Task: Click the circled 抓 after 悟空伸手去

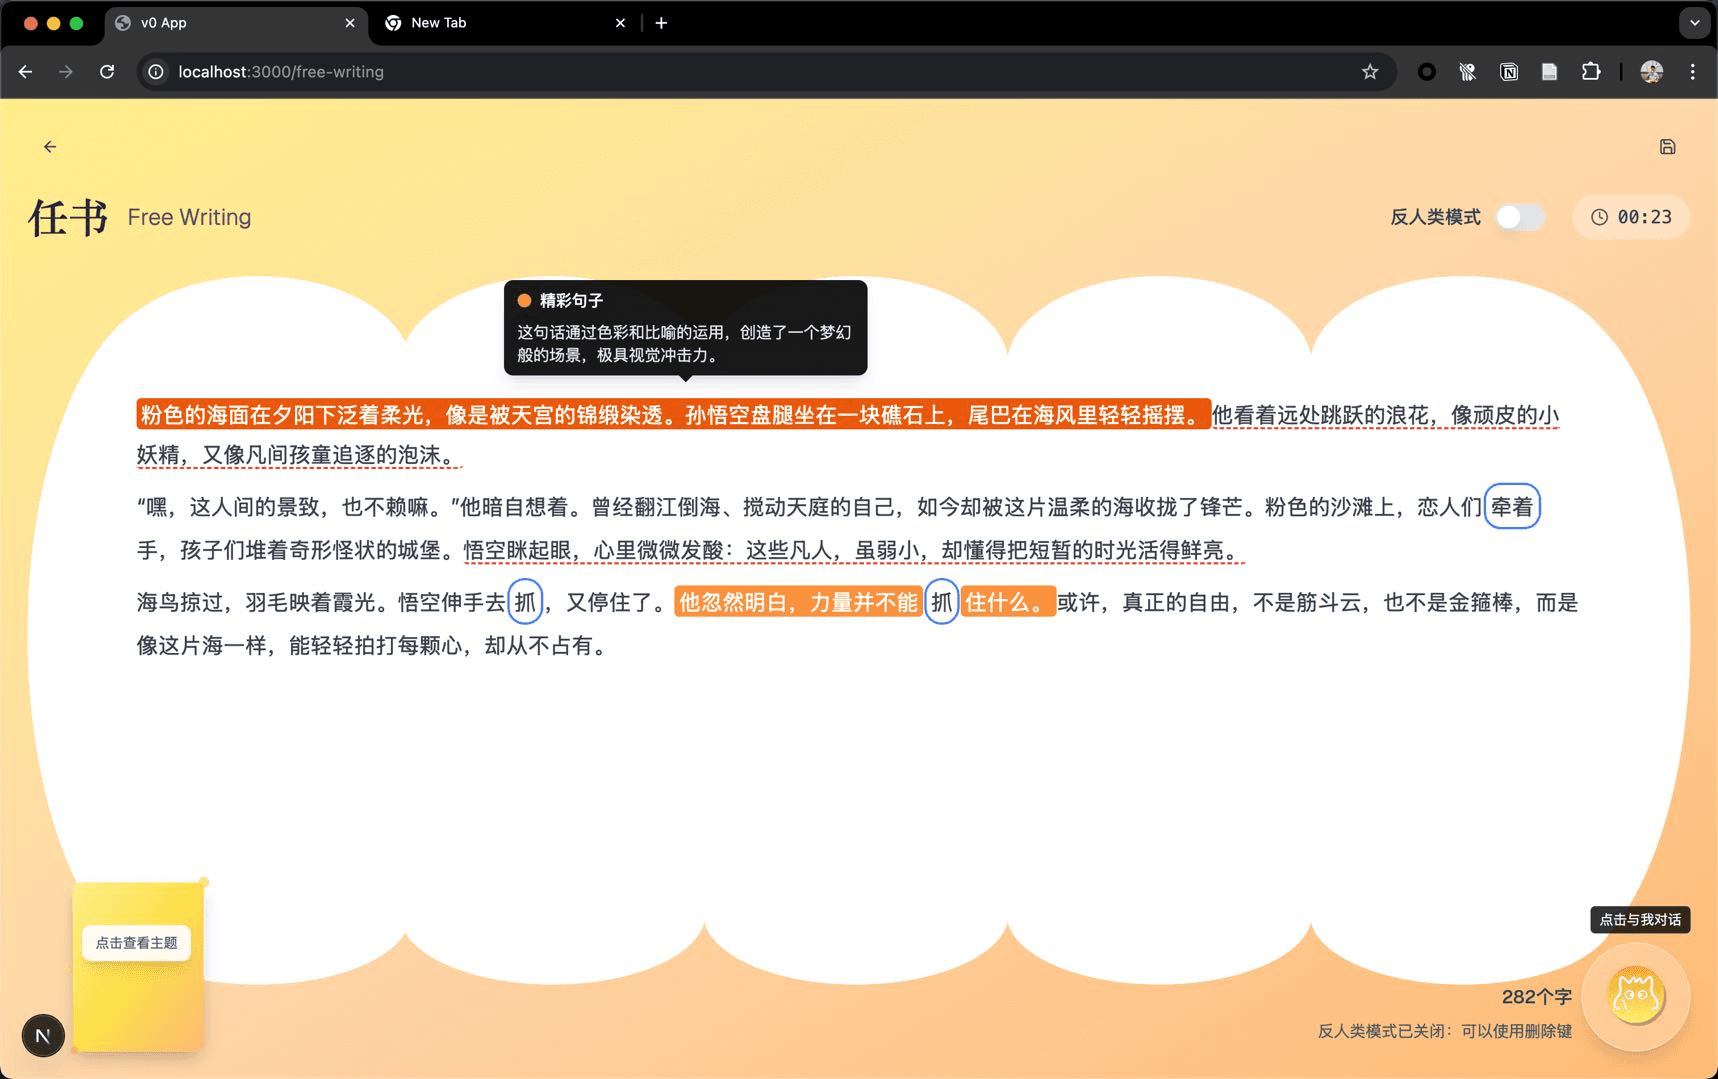Action: (525, 602)
